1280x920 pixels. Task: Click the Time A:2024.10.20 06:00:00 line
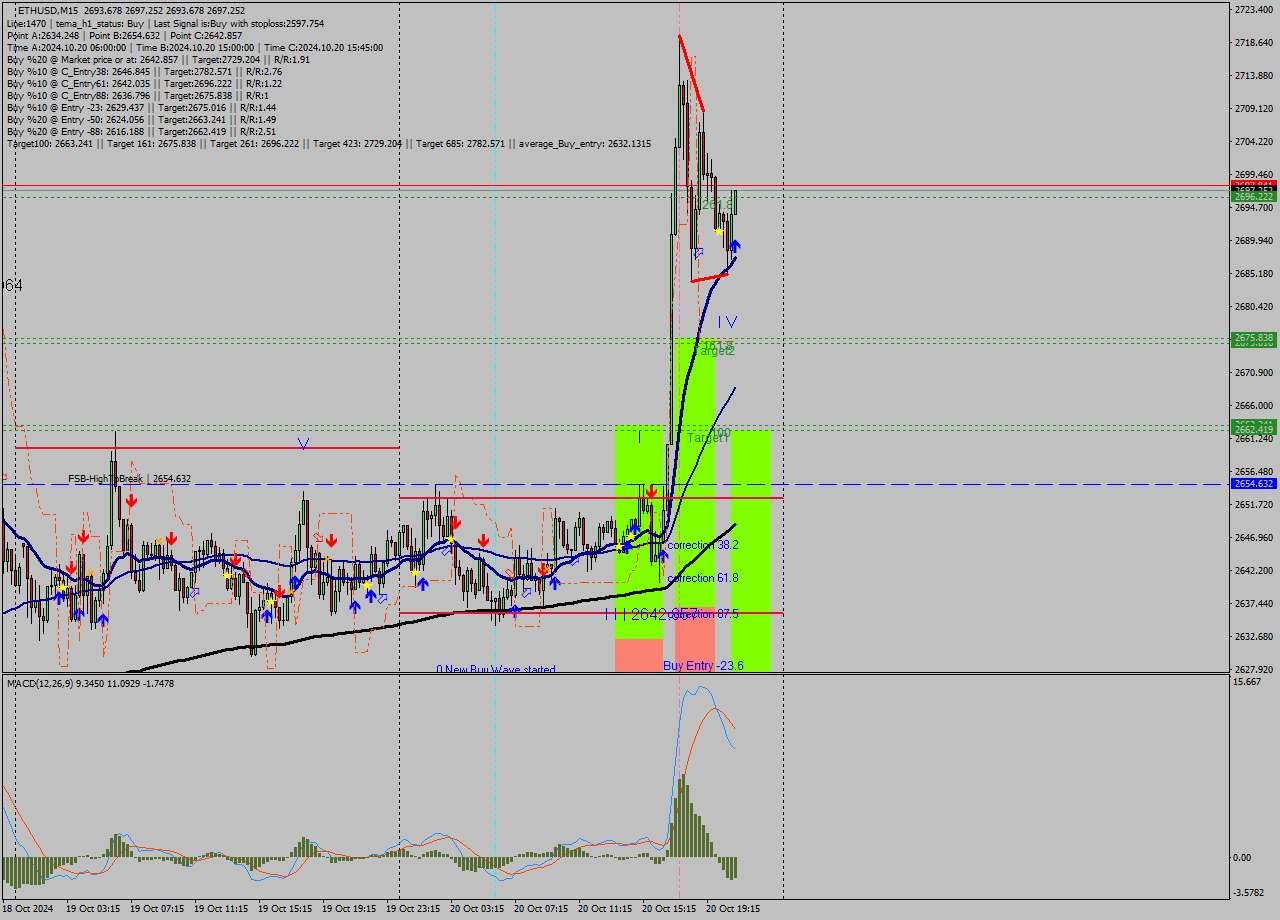coord(66,47)
